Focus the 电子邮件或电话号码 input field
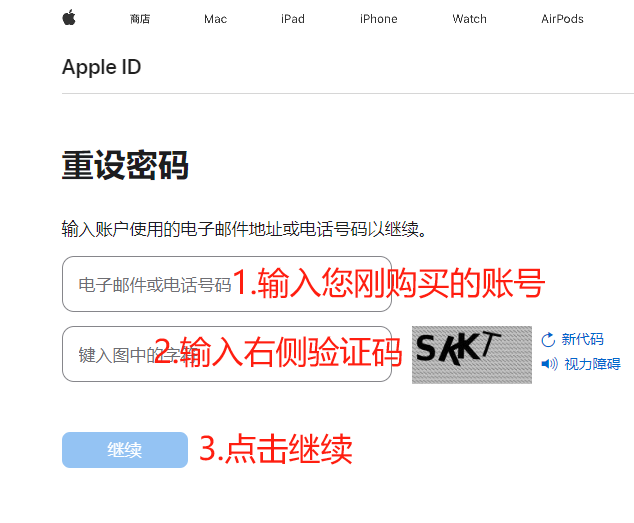The height and width of the screenshot is (523, 634). tap(227, 284)
